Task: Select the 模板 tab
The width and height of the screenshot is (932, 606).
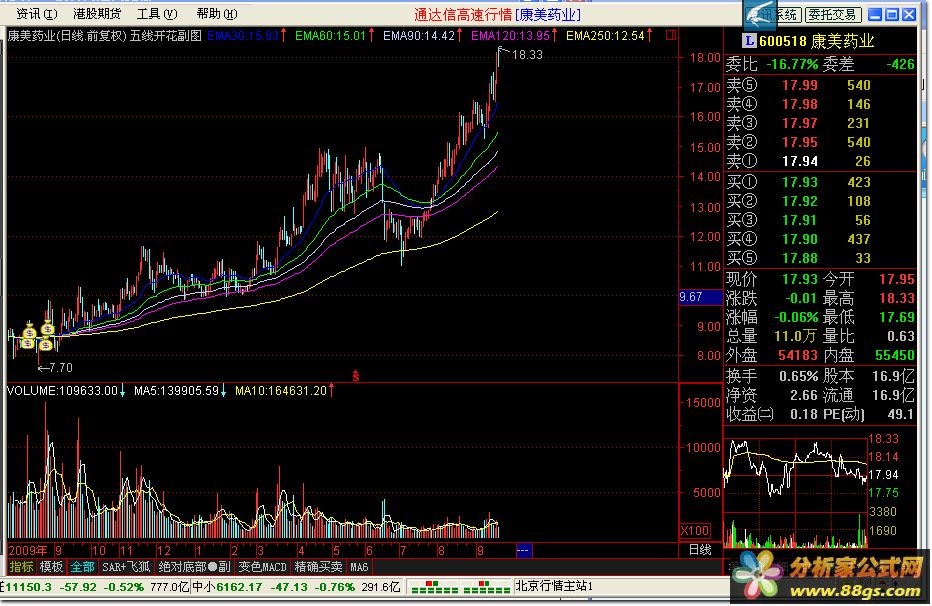Action: pos(51,567)
